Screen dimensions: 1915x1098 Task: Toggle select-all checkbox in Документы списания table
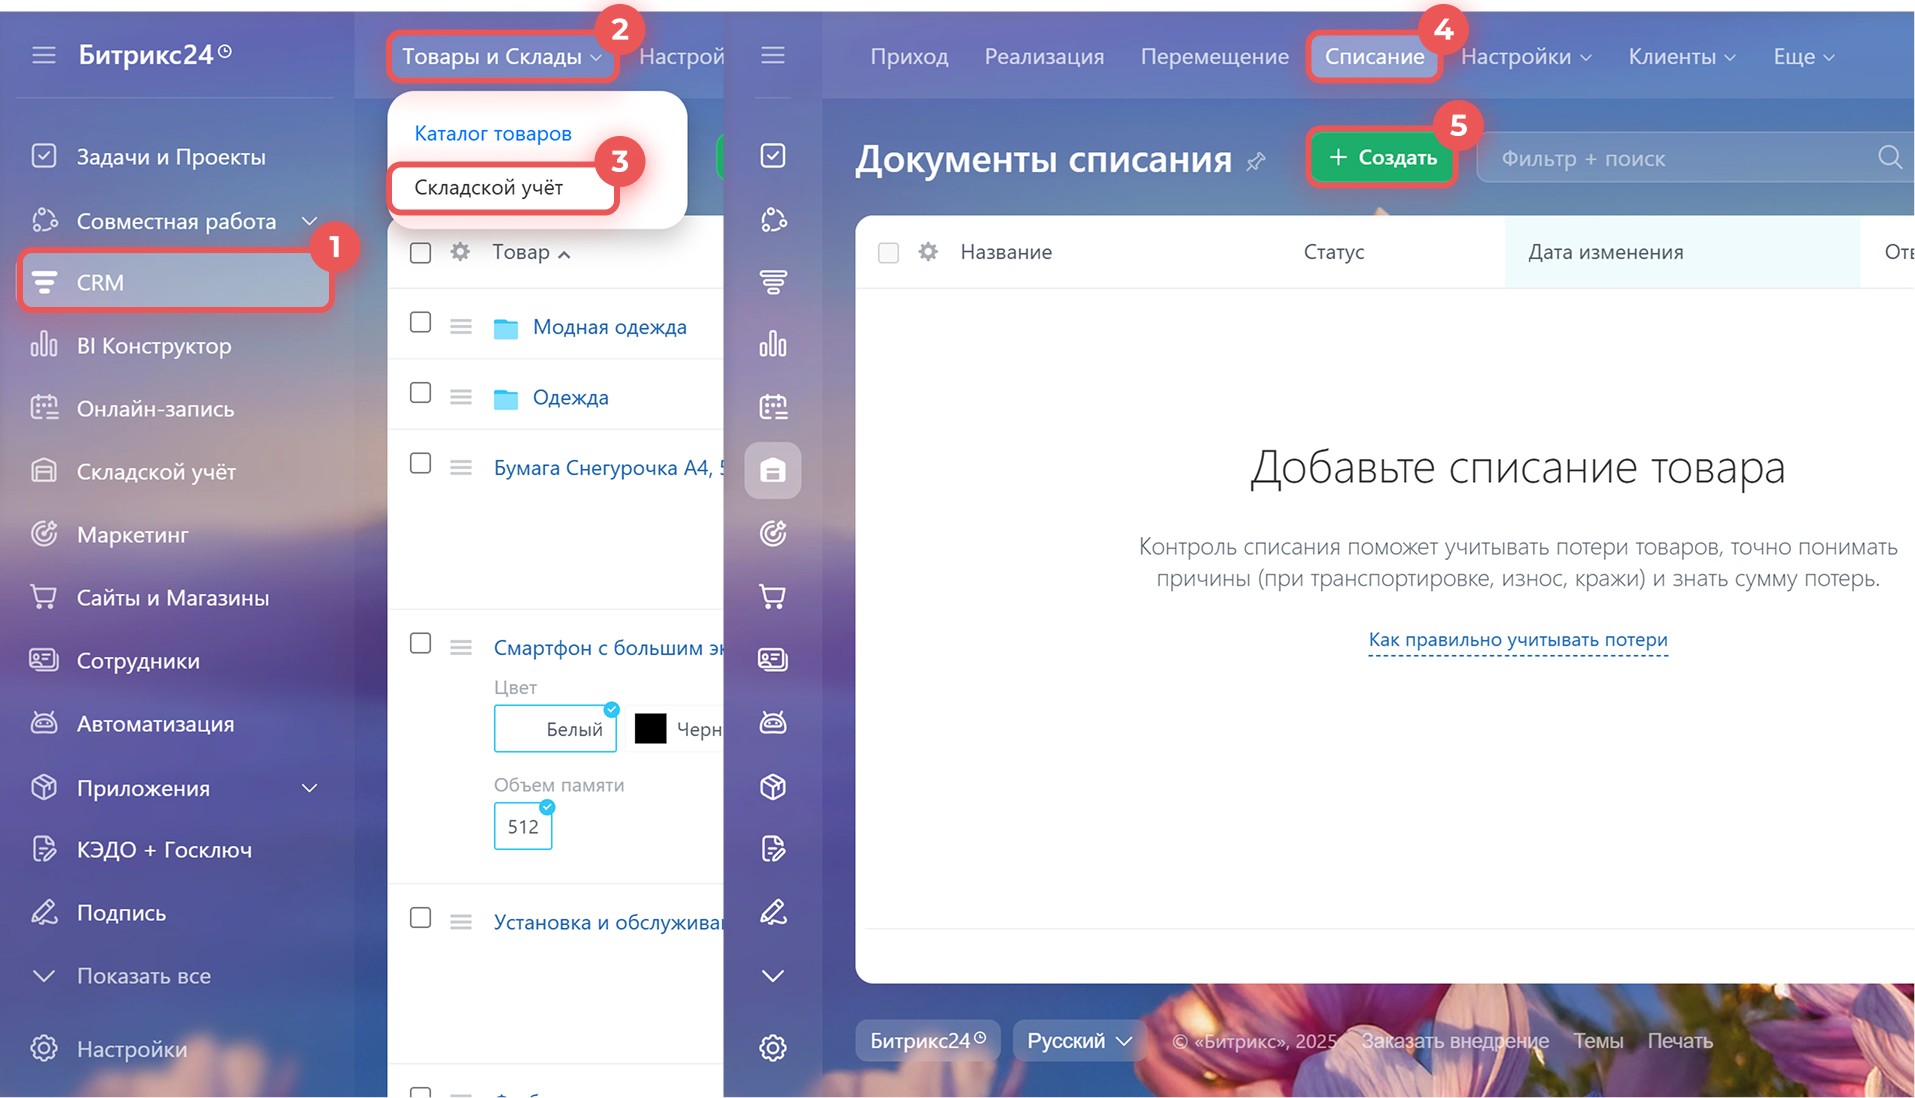[888, 253]
